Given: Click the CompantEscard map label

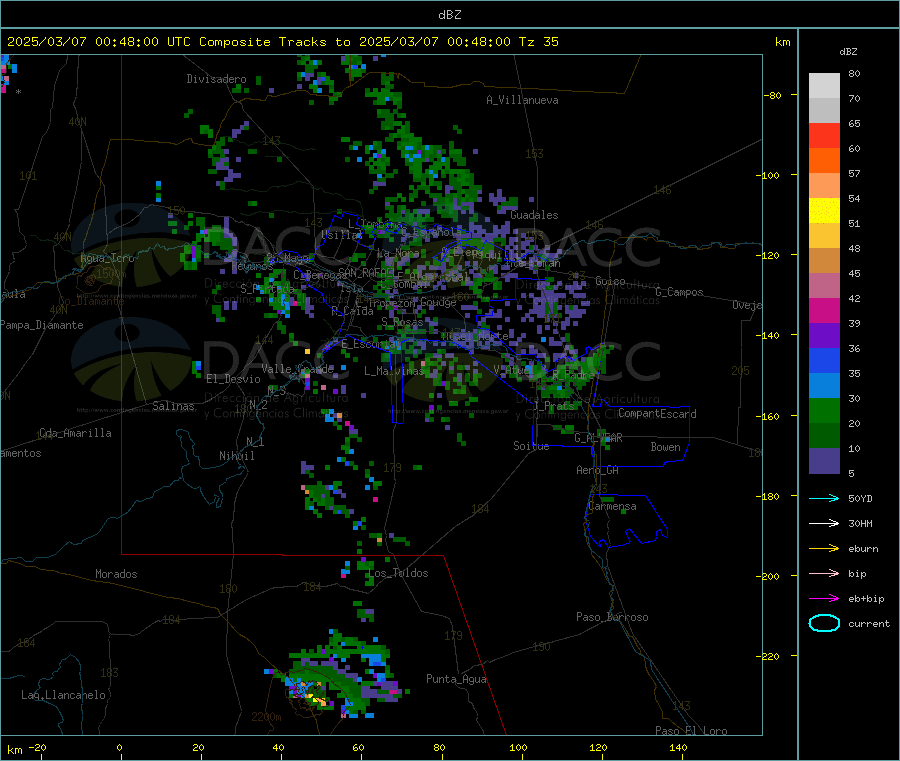Looking at the screenshot, I should coord(657,413).
